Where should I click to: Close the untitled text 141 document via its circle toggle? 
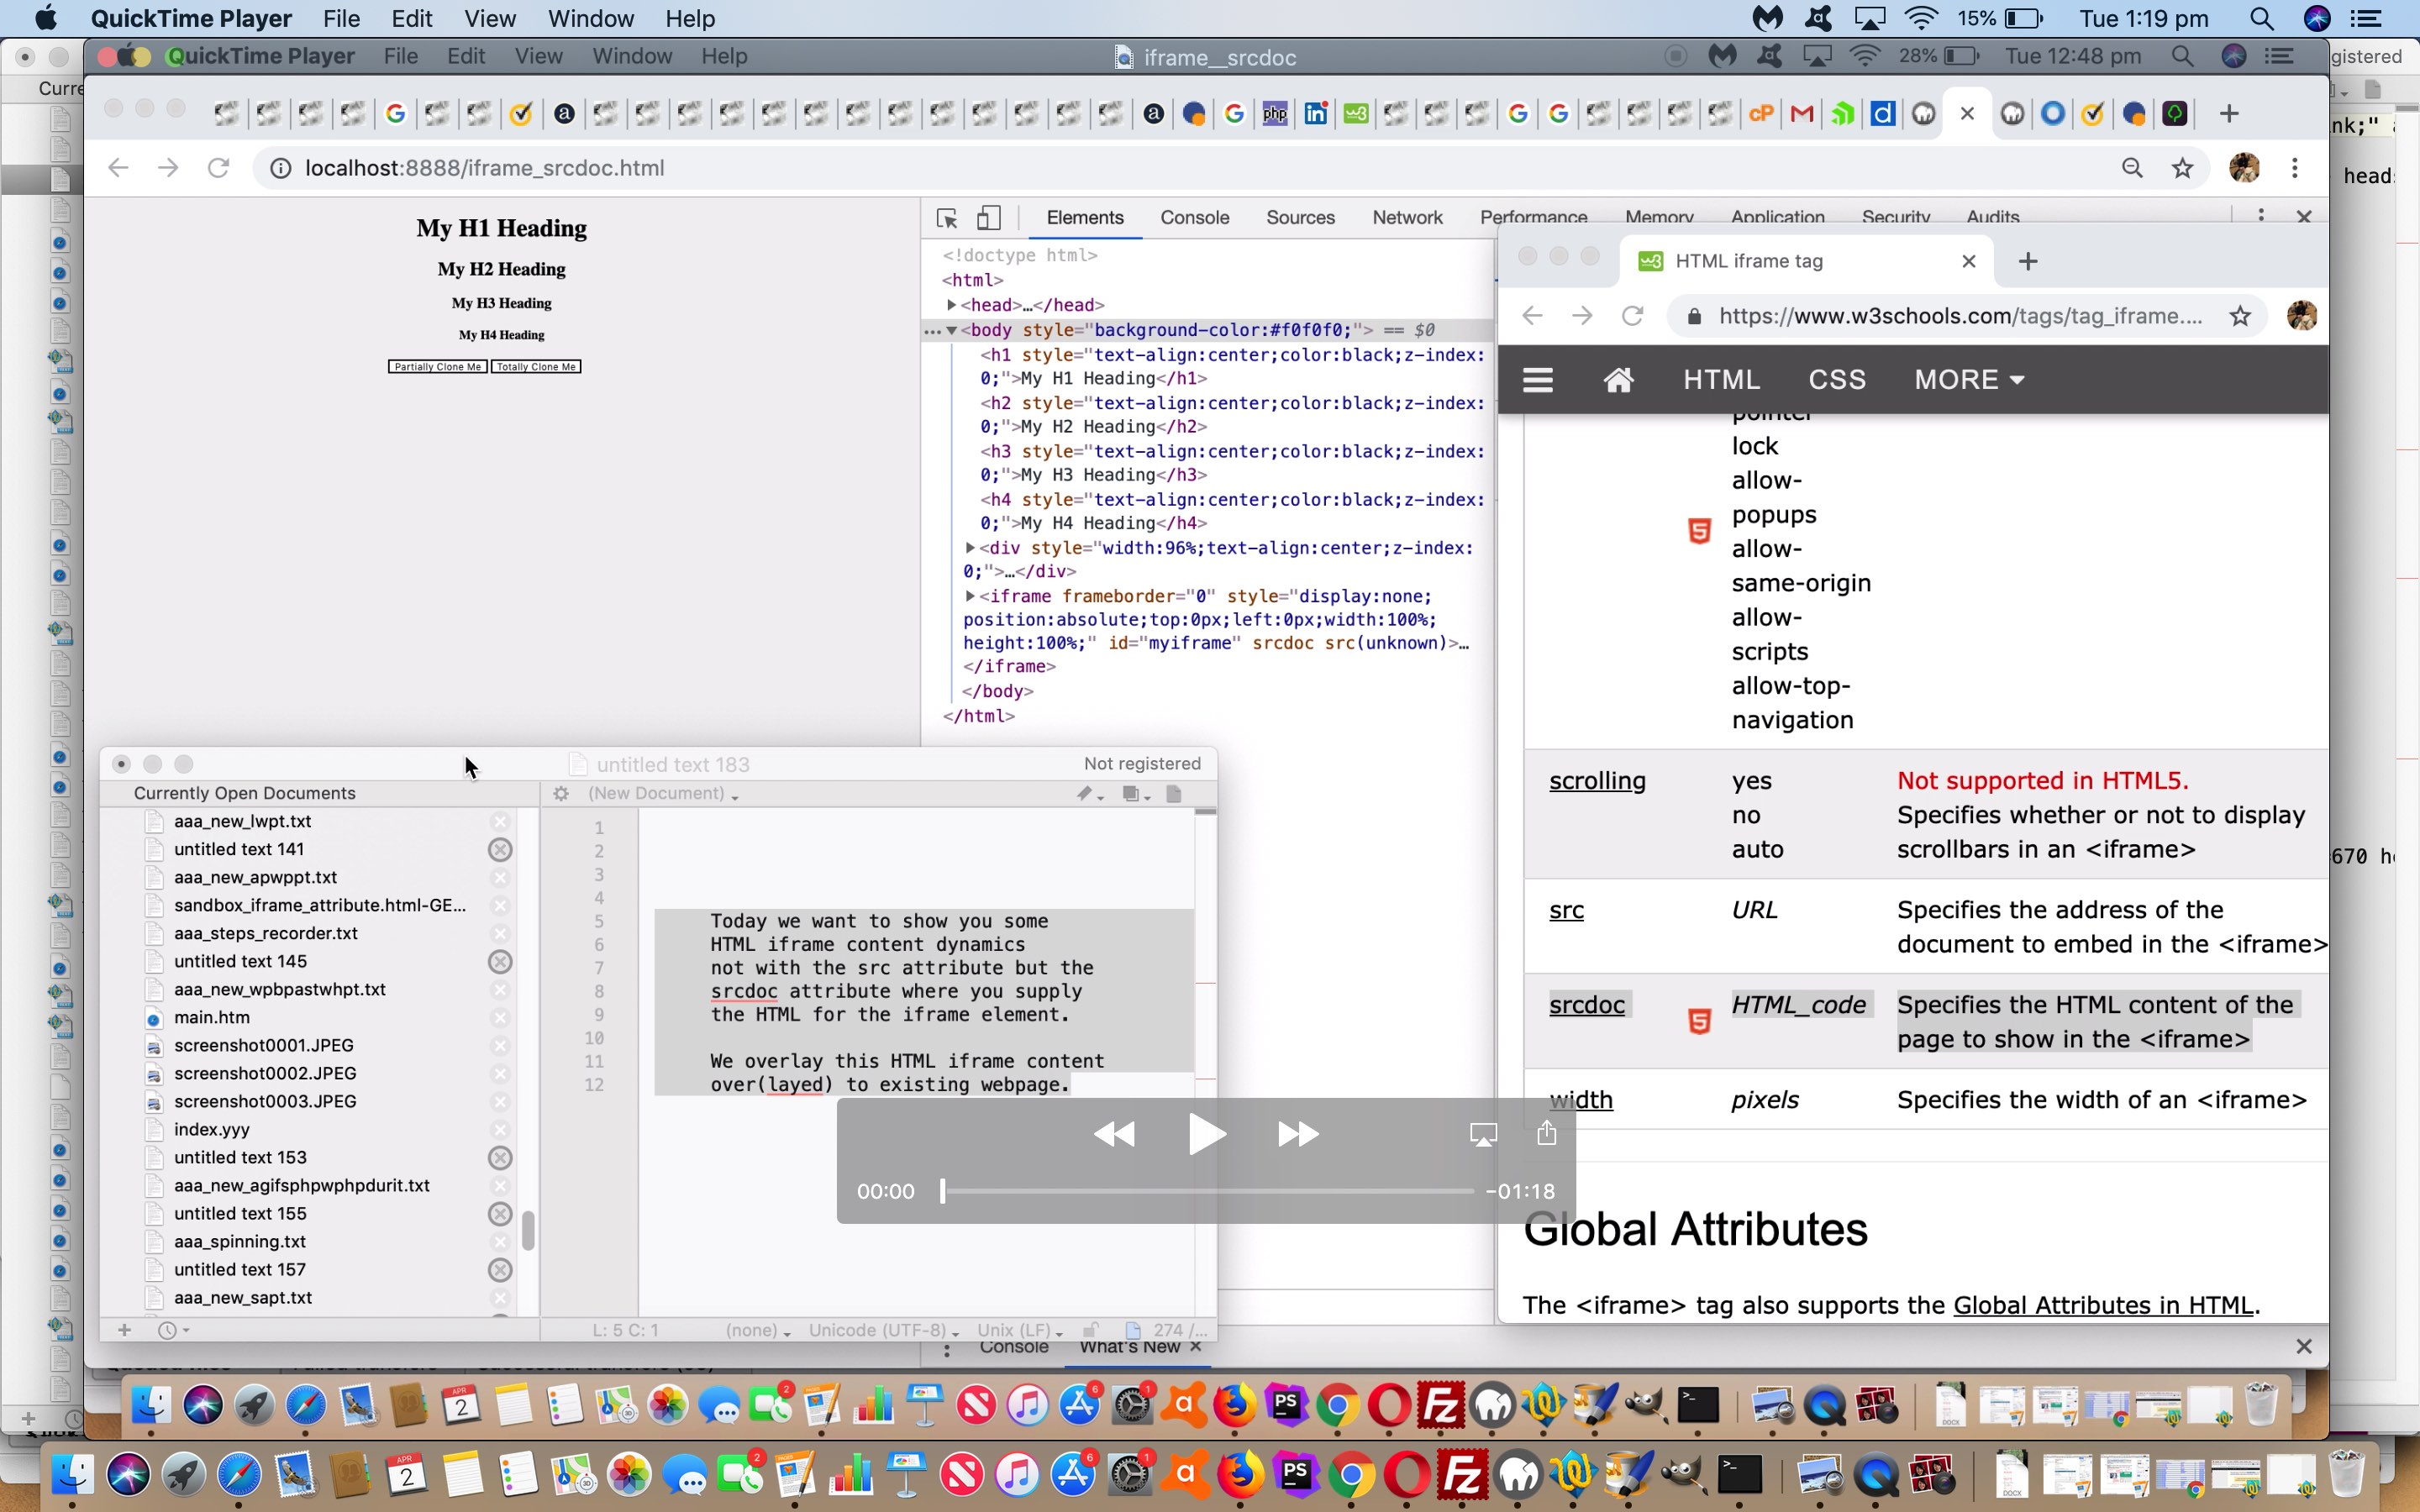500,848
